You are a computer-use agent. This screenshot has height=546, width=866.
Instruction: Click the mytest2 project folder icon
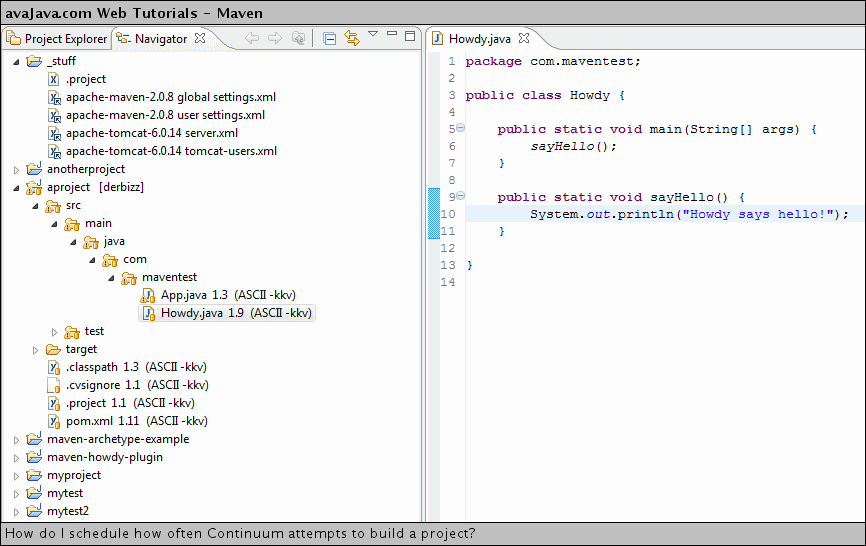point(34,511)
